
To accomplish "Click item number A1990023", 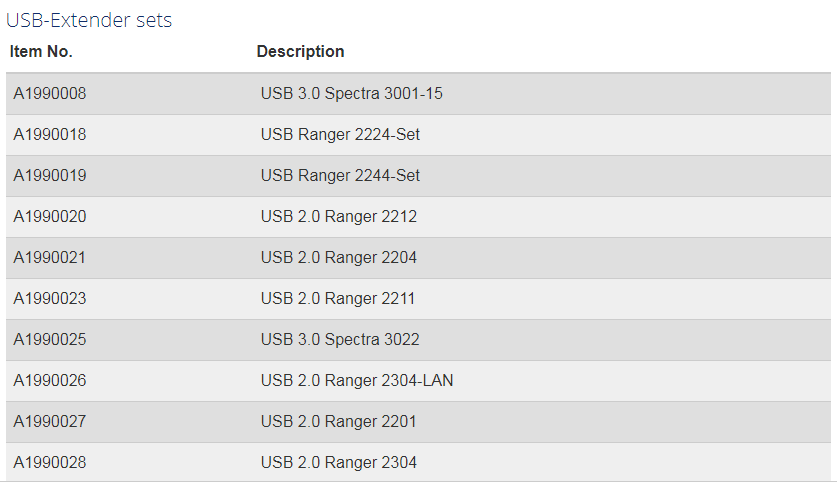I will point(50,298).
